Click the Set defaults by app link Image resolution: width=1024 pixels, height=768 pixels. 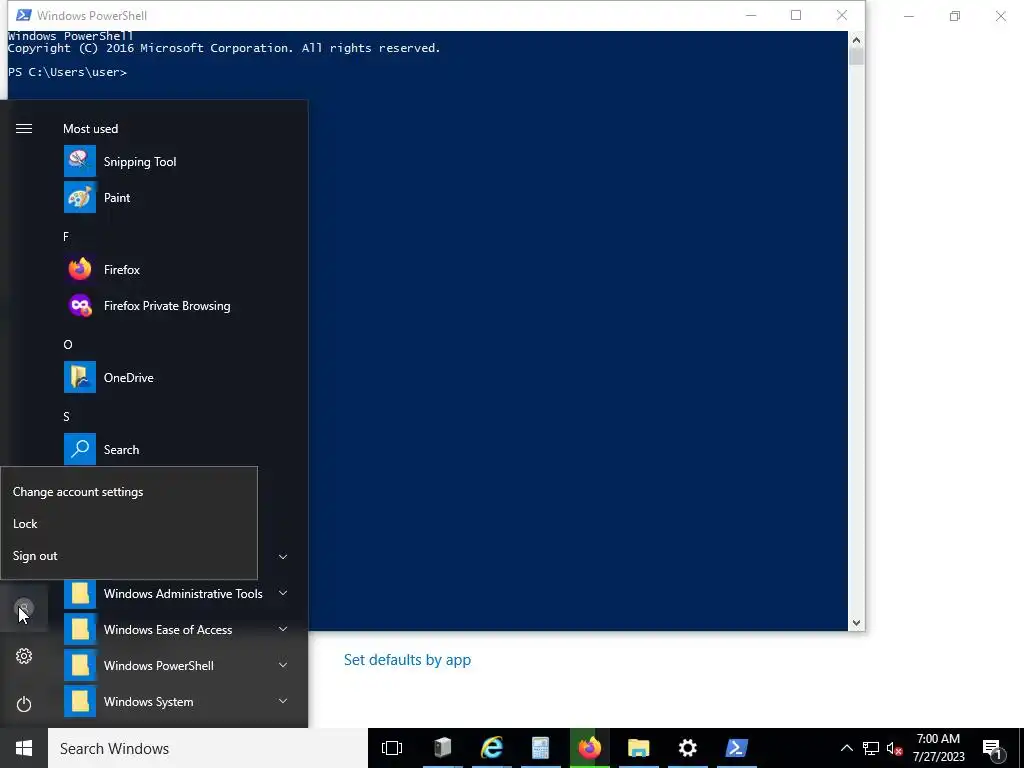click(407, 660)
